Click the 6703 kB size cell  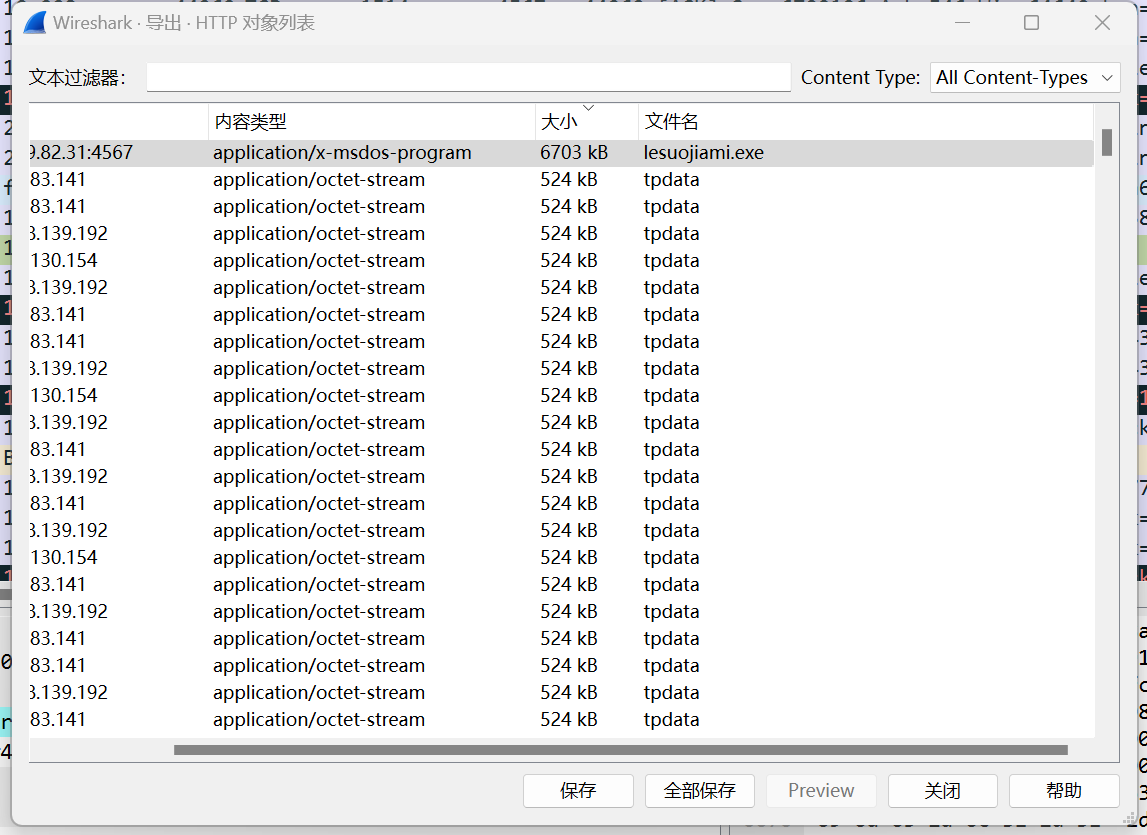574,152
